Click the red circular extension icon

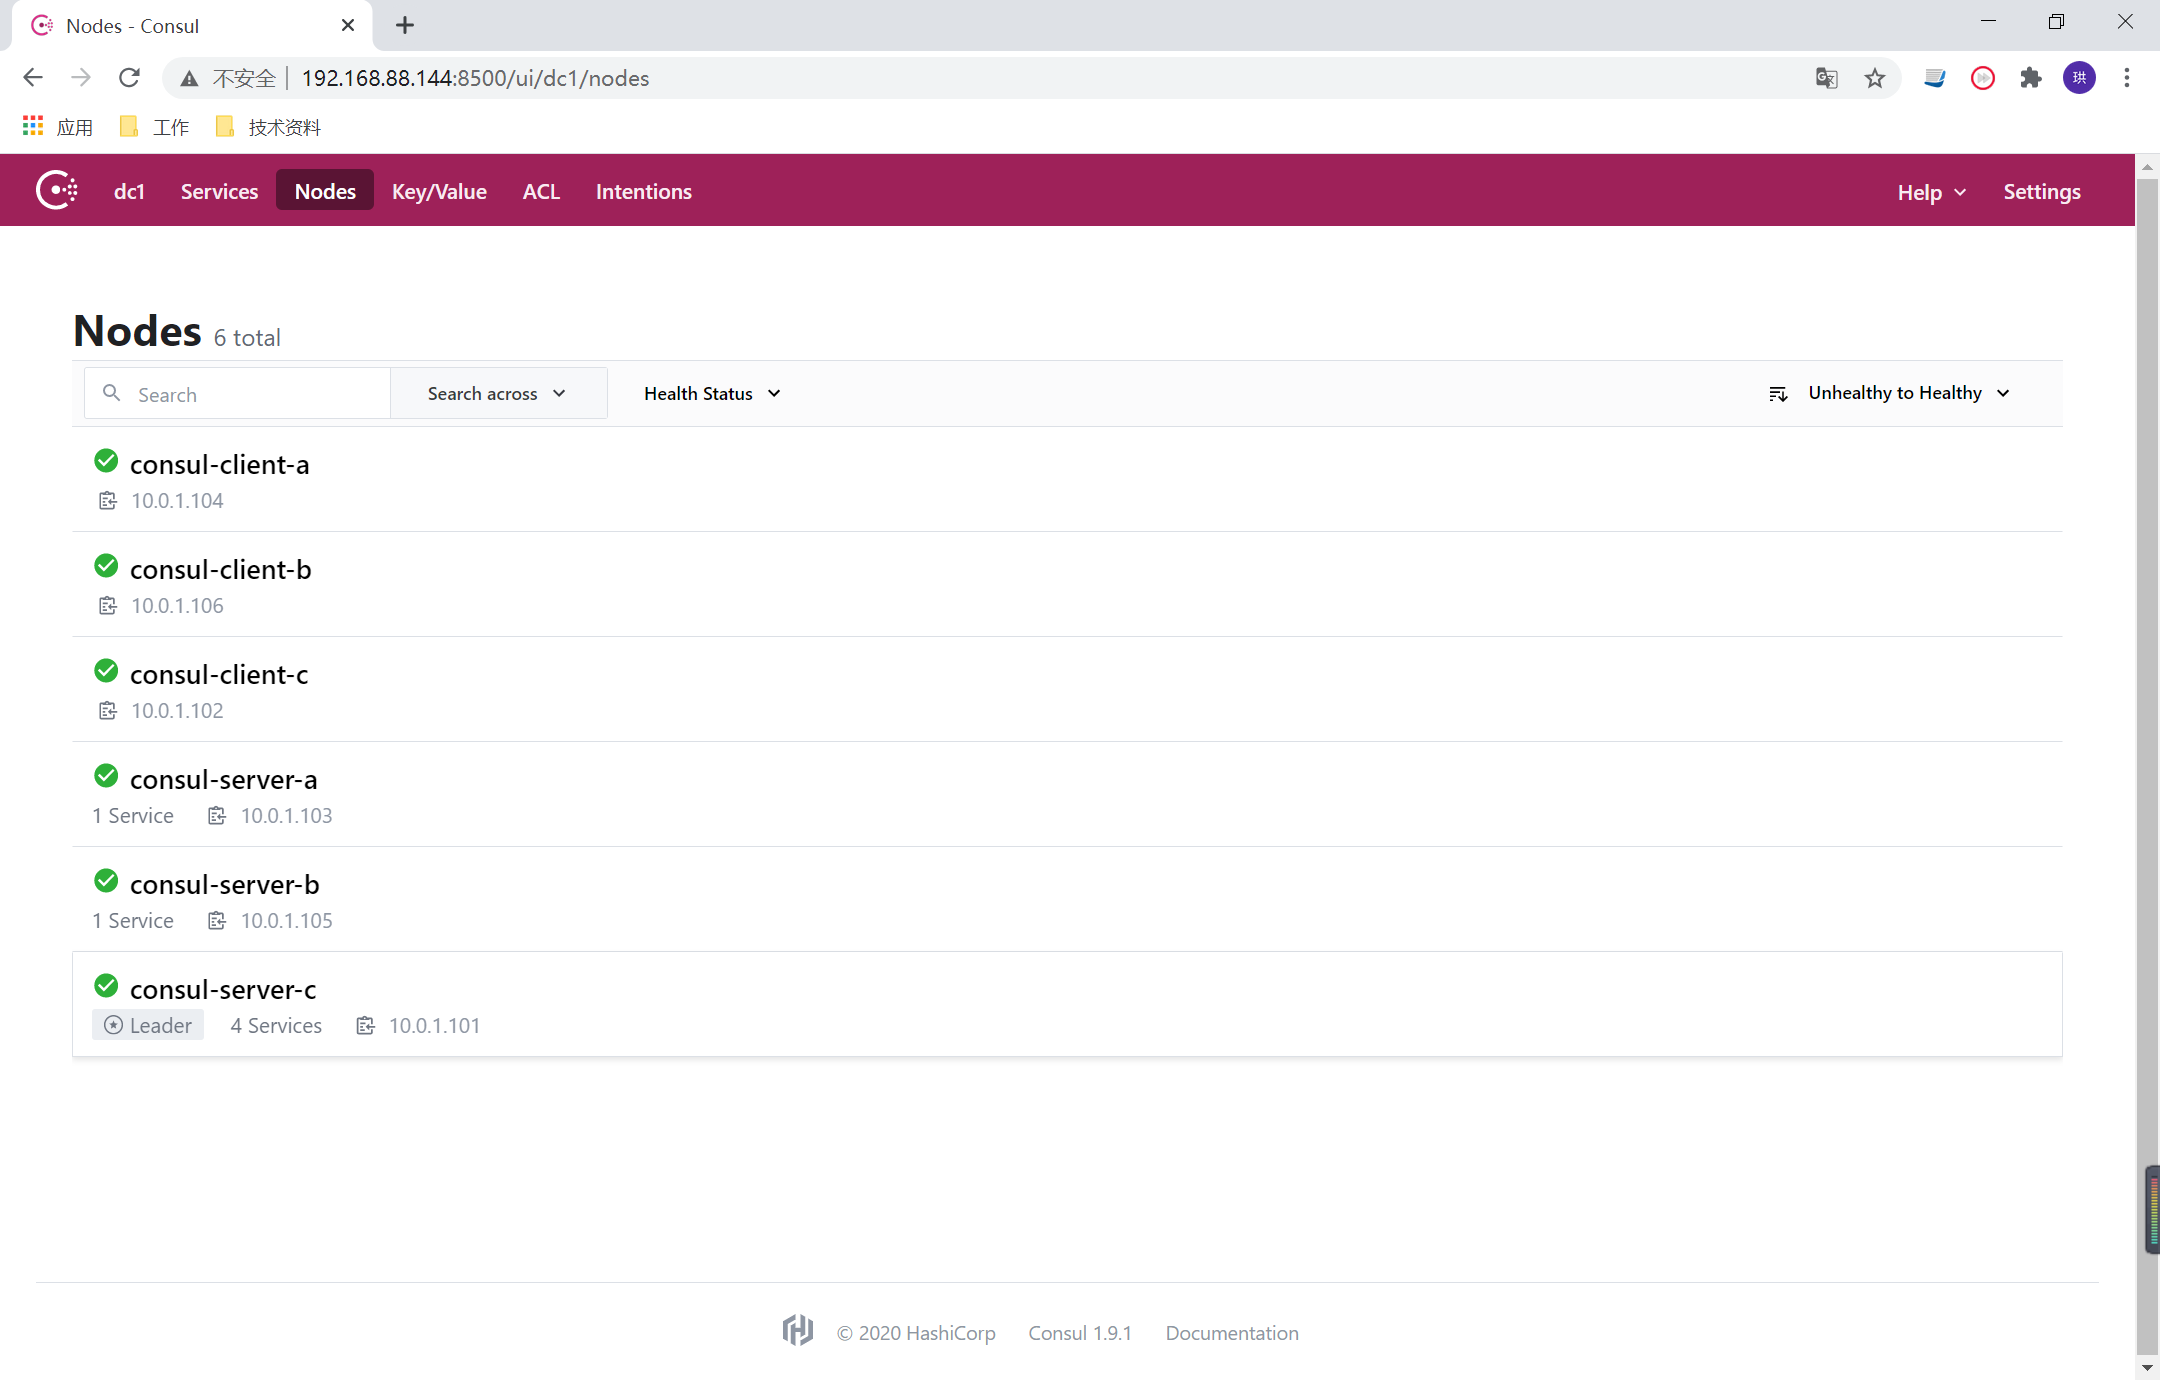(1983, 78)
